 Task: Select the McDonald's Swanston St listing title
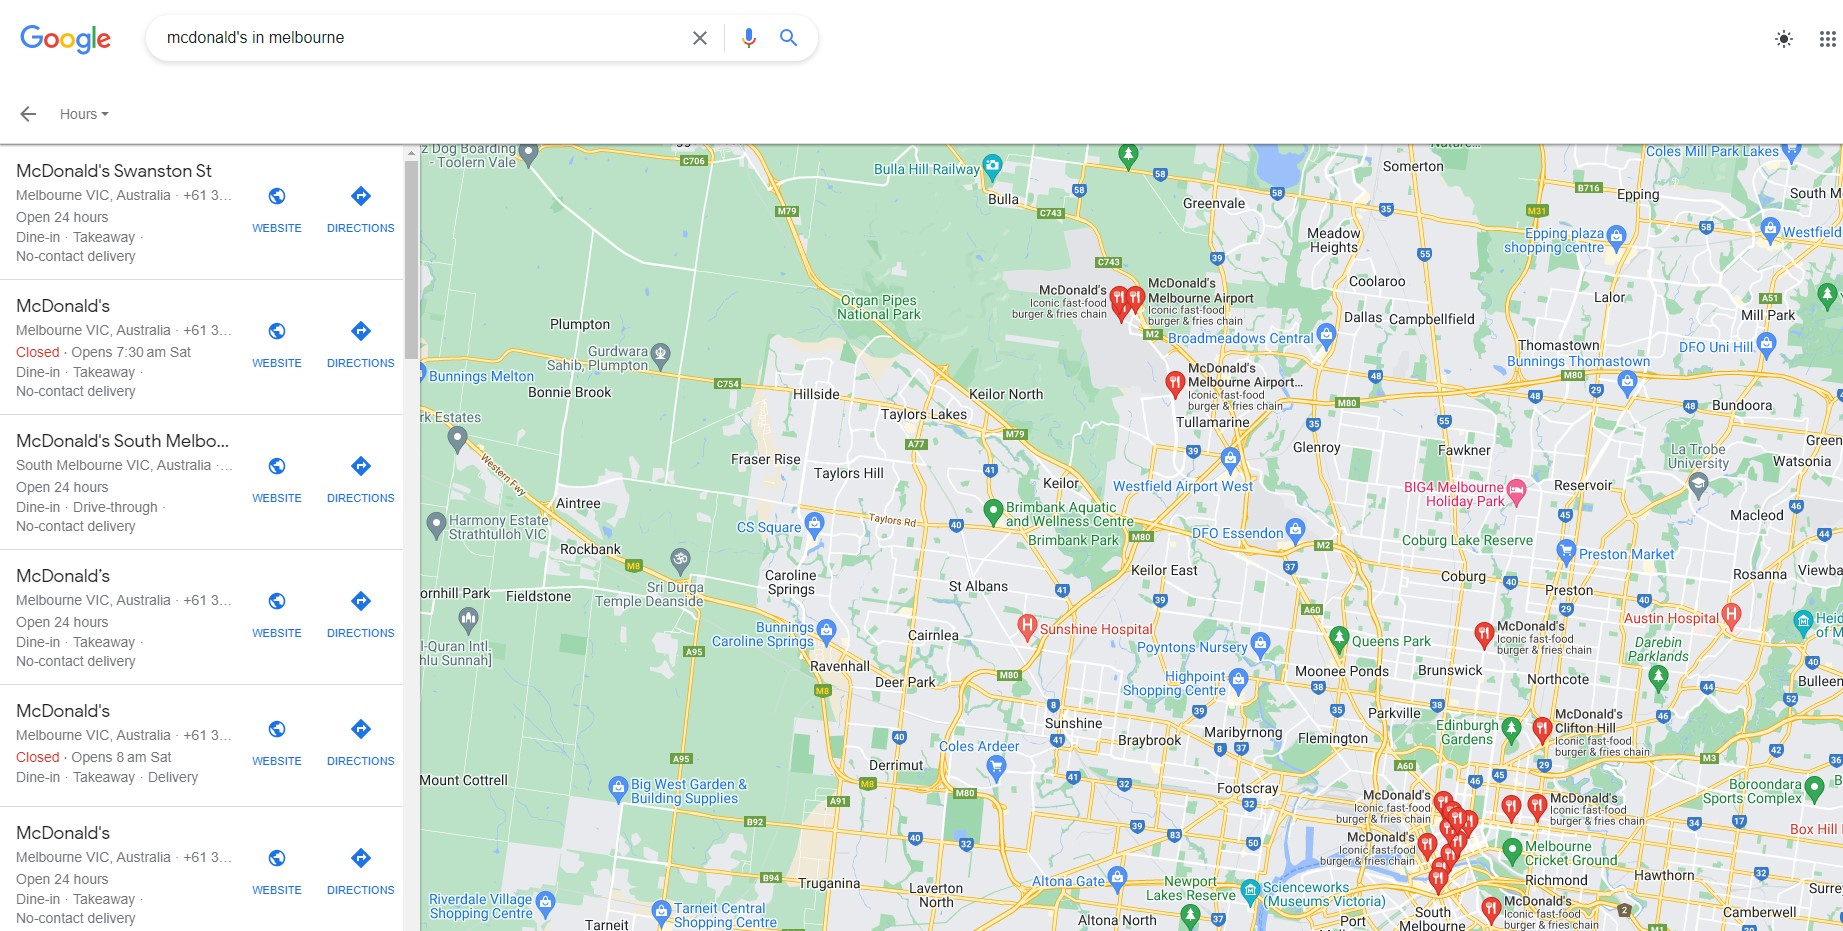tap(114, 171)
